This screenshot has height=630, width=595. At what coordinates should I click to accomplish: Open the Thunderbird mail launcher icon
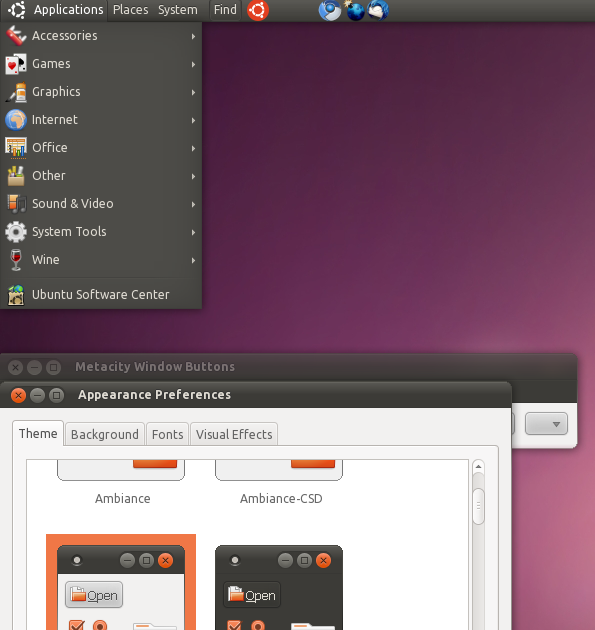click(378, 10)
